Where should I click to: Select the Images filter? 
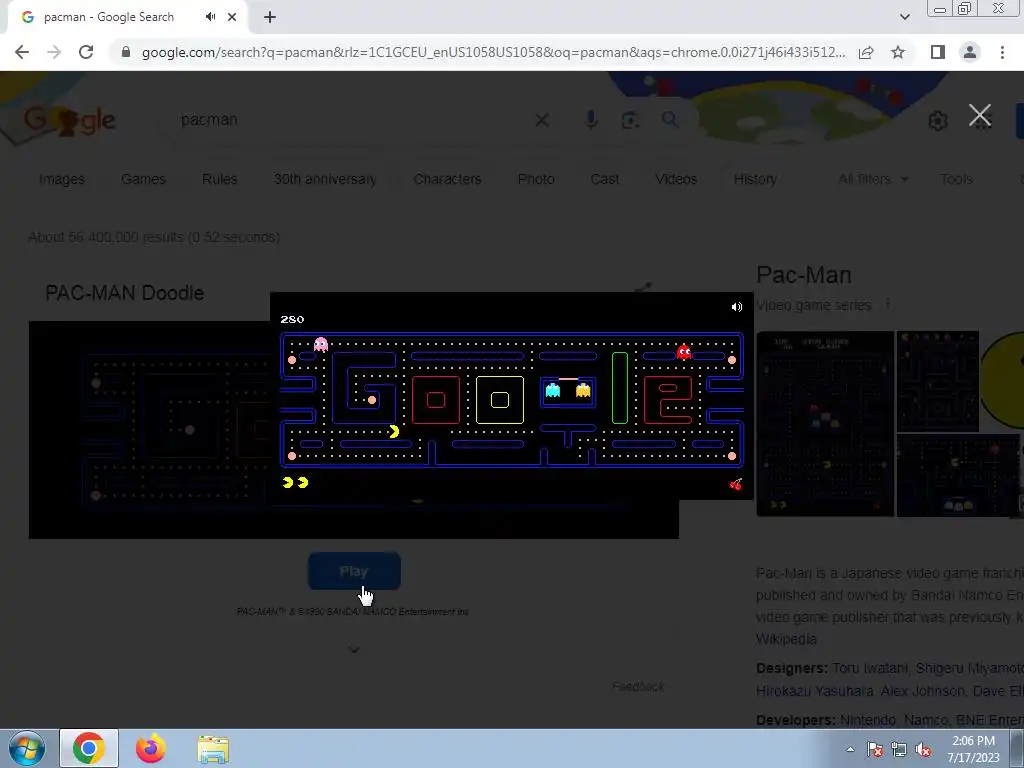pos(61,179)
